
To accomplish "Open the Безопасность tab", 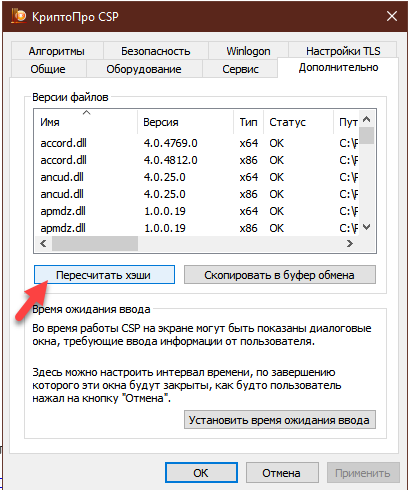I will [x=156, y=51].
